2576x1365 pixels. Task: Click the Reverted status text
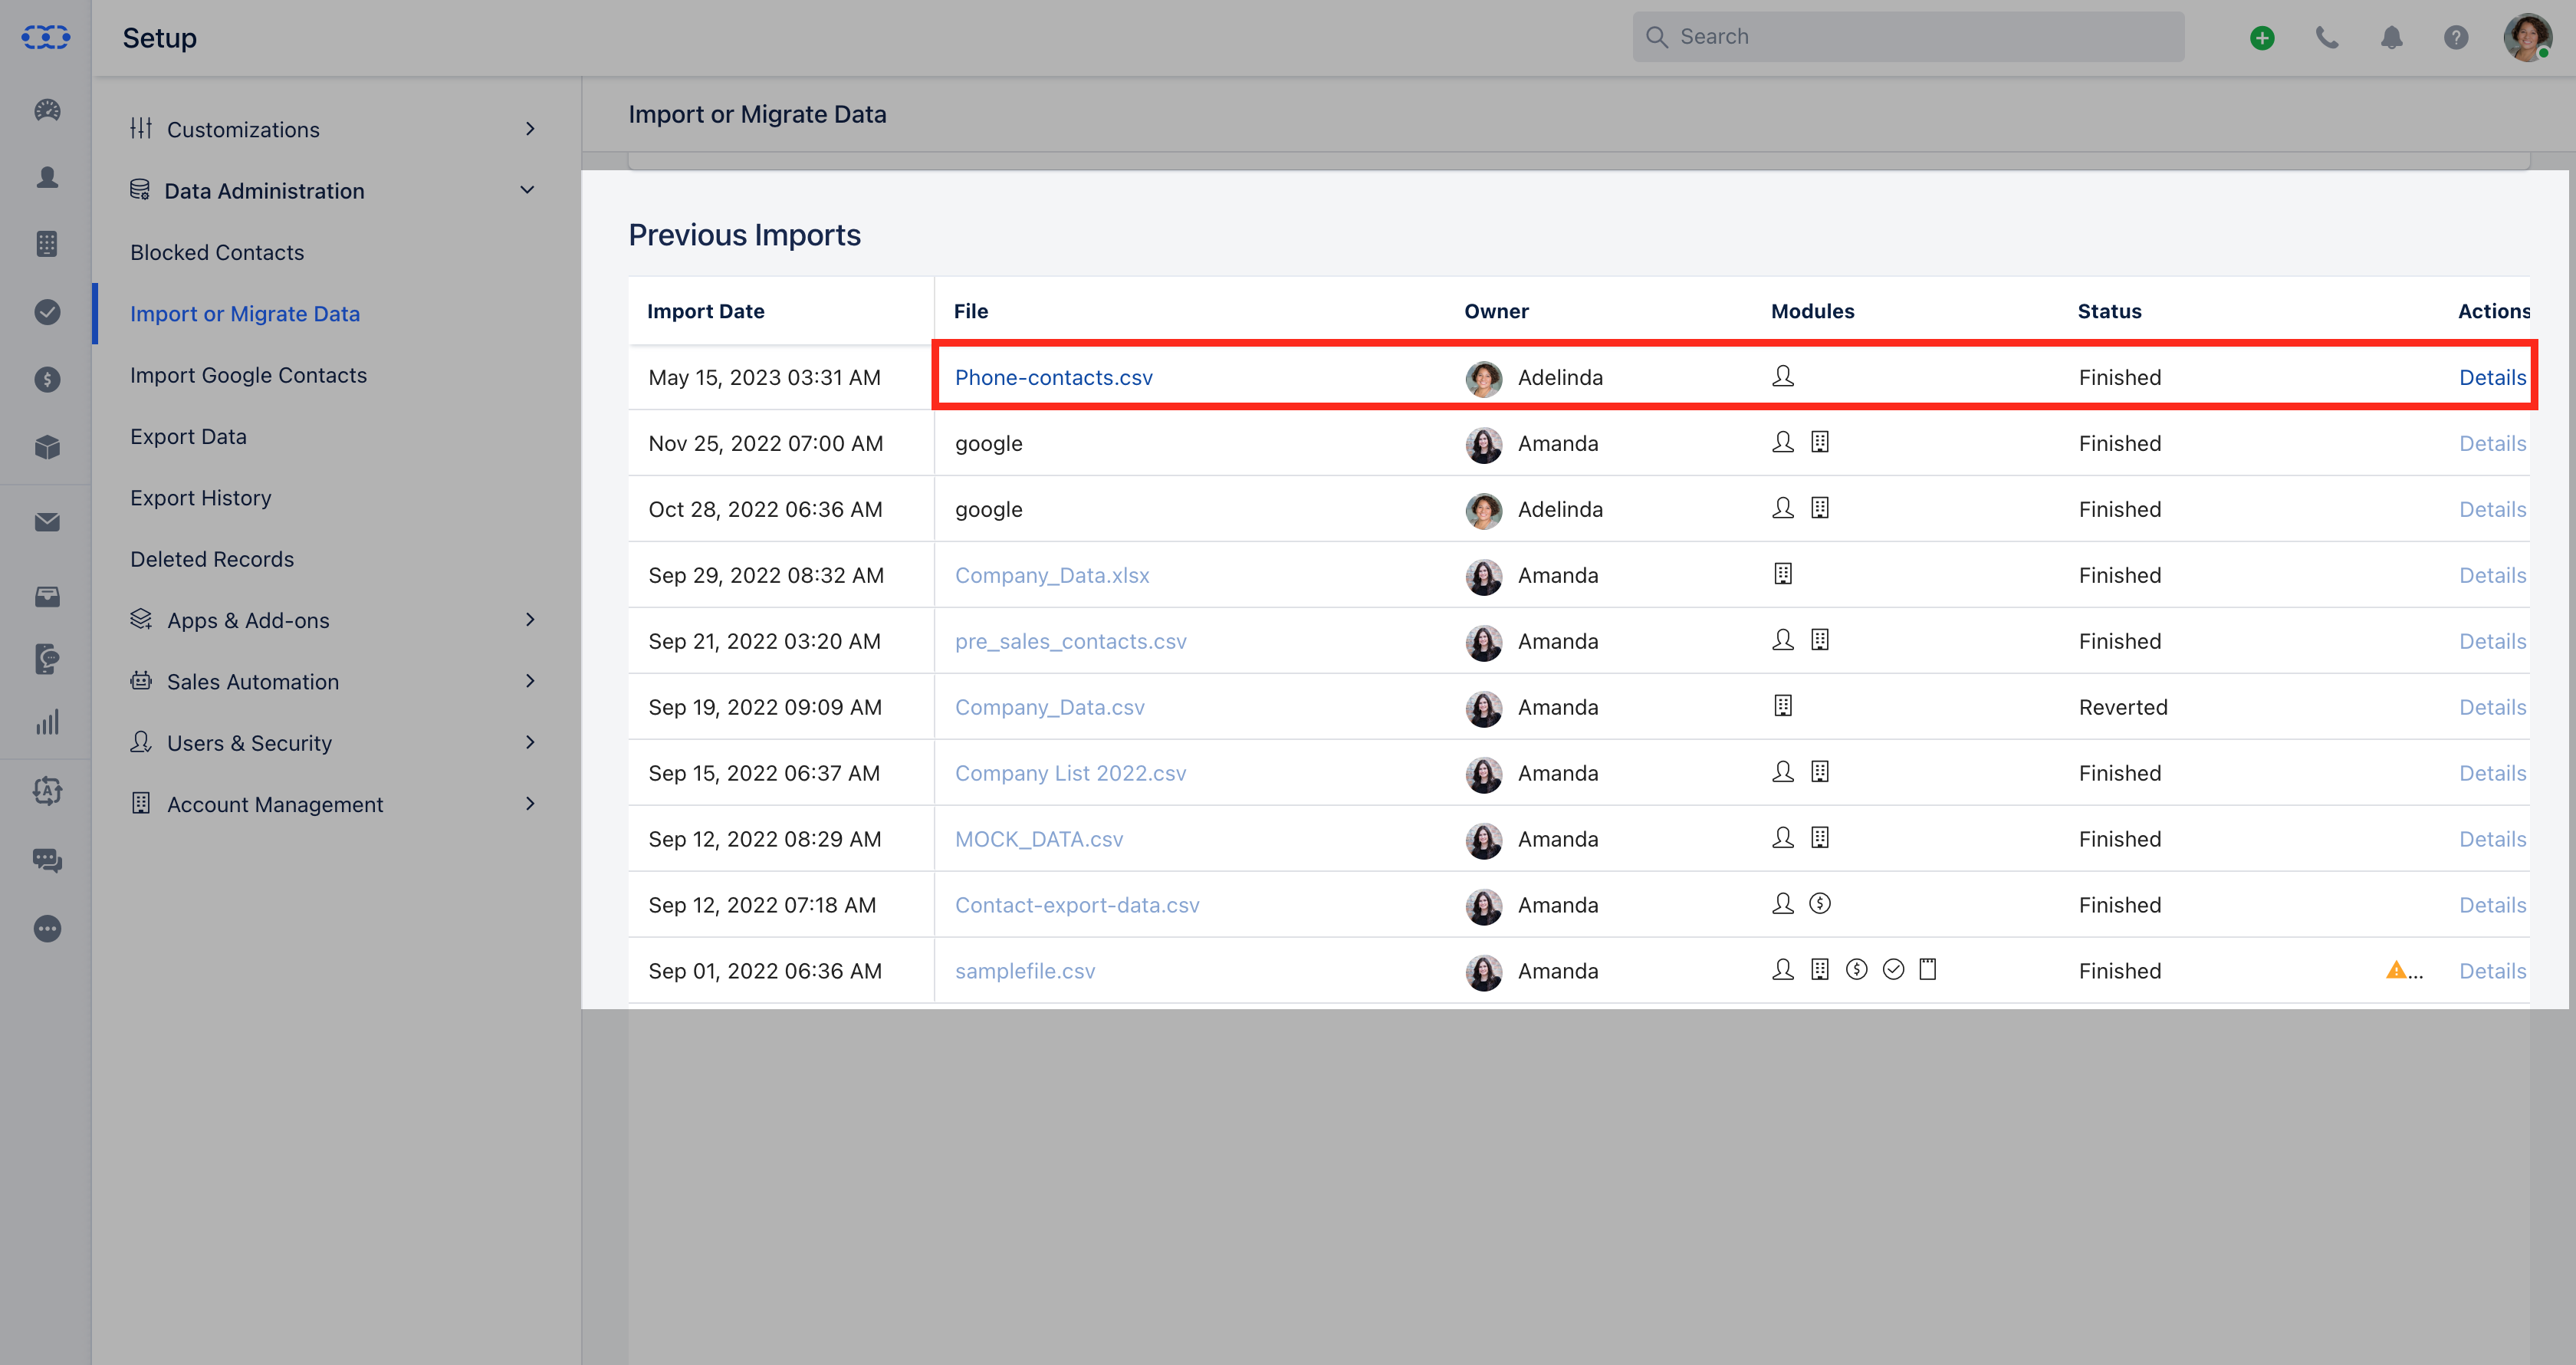[x=2123, y=707]
